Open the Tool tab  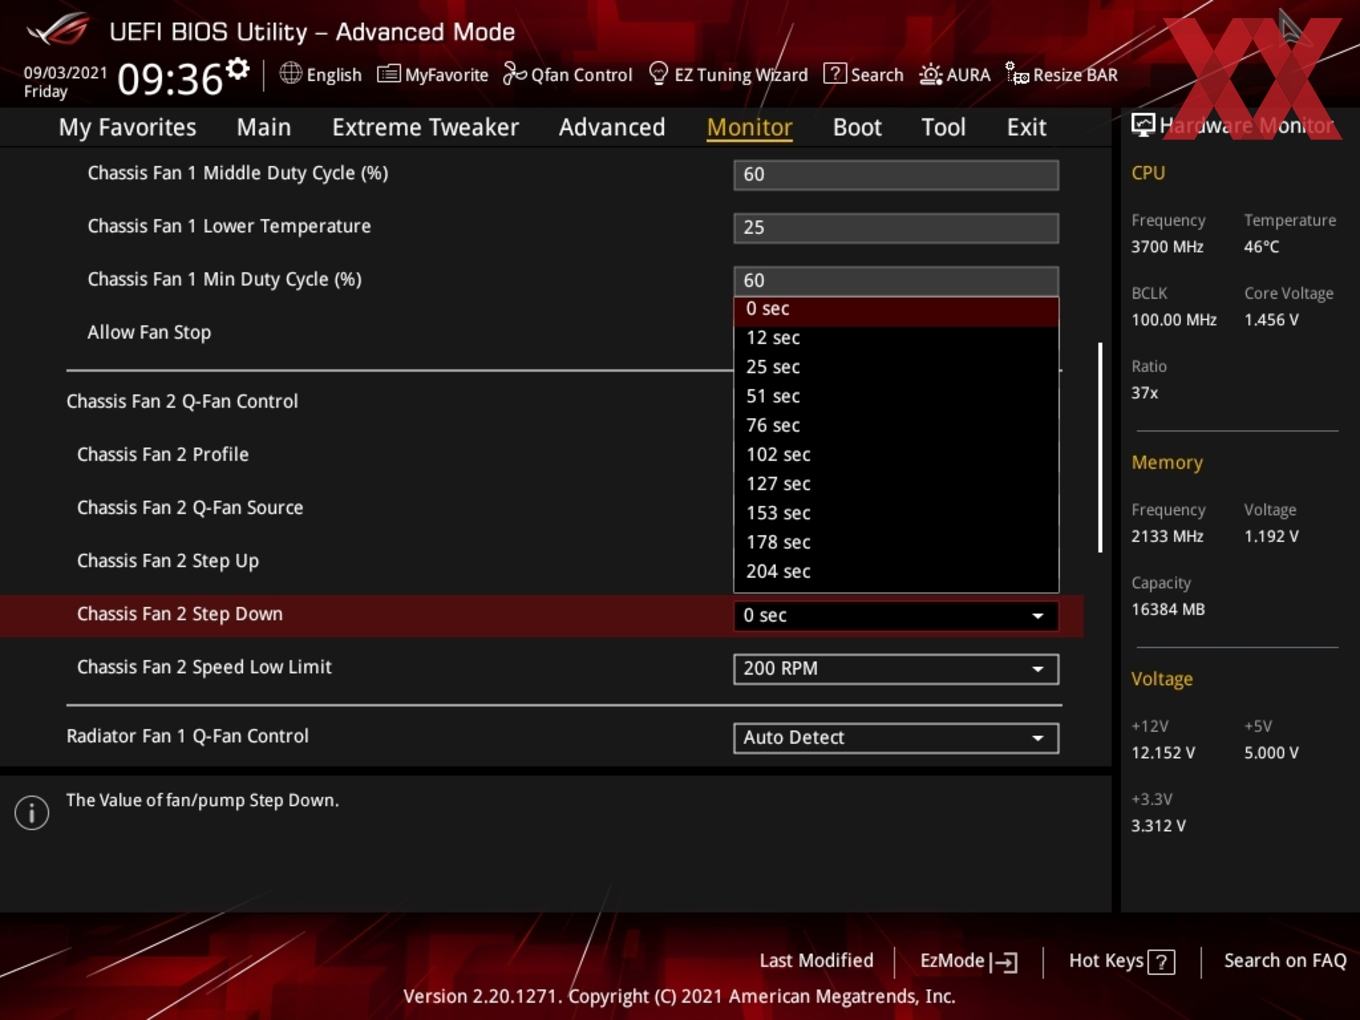click(943, 127)
